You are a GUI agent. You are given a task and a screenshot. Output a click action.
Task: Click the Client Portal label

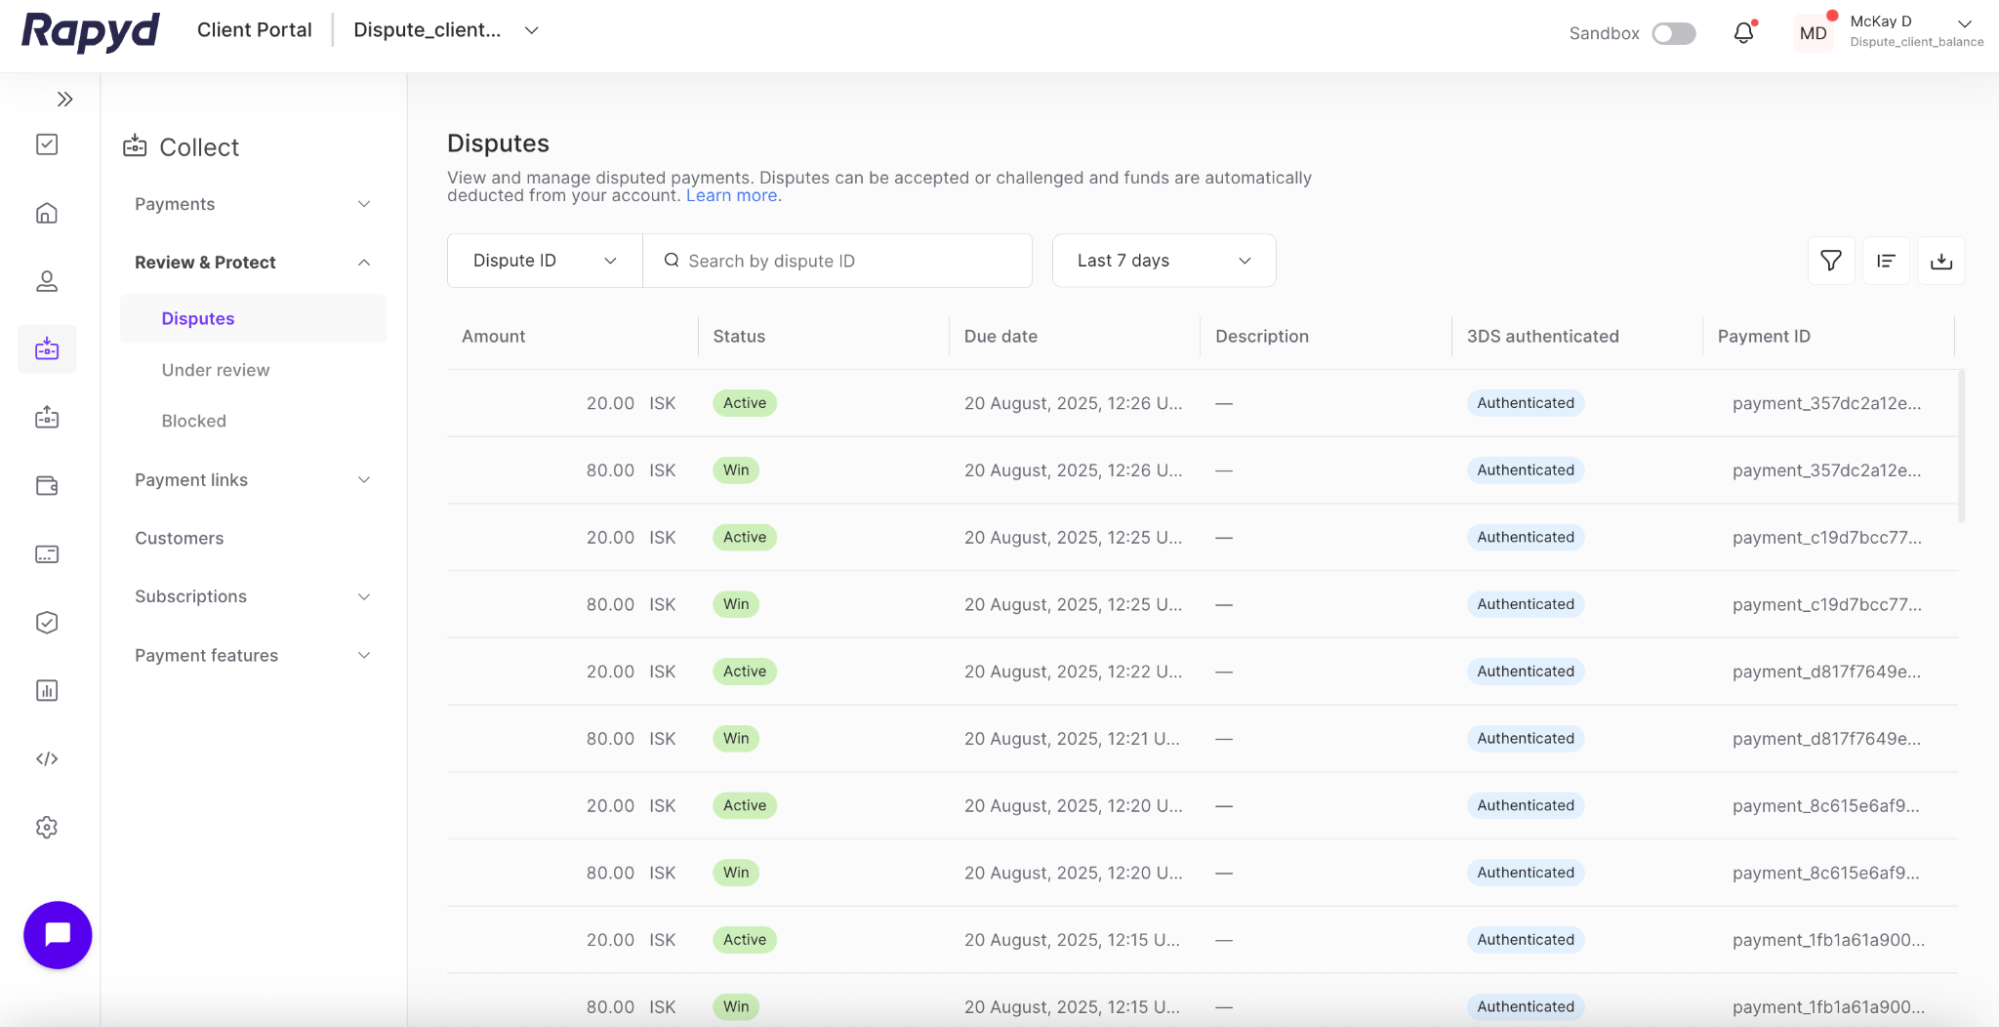pos(254,29)
